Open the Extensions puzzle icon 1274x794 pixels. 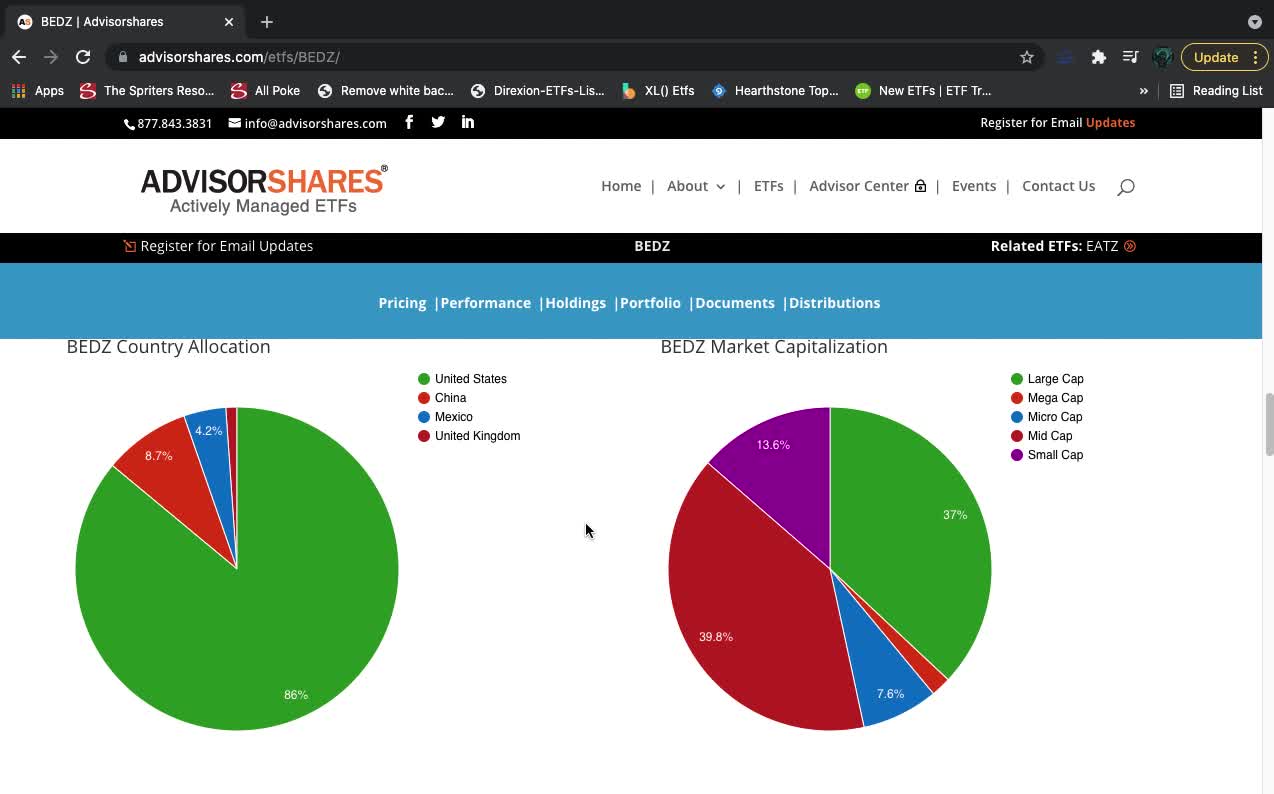click(x=1099, y=57)
